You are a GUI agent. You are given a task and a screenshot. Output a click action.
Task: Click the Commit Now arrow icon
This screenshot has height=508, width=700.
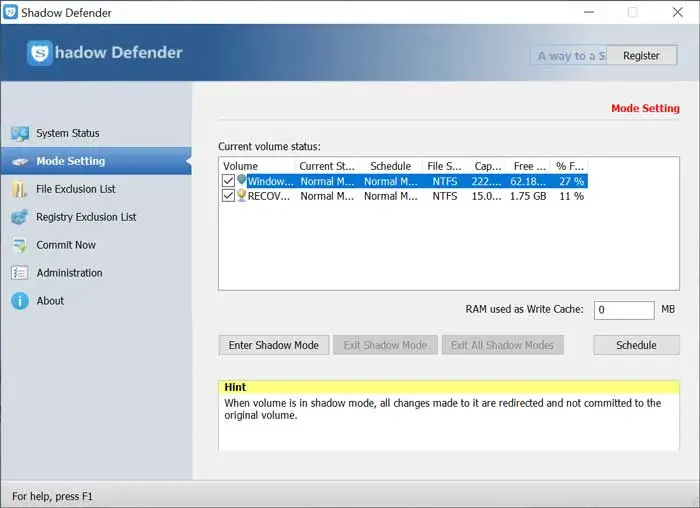click(x=20, y=245)
